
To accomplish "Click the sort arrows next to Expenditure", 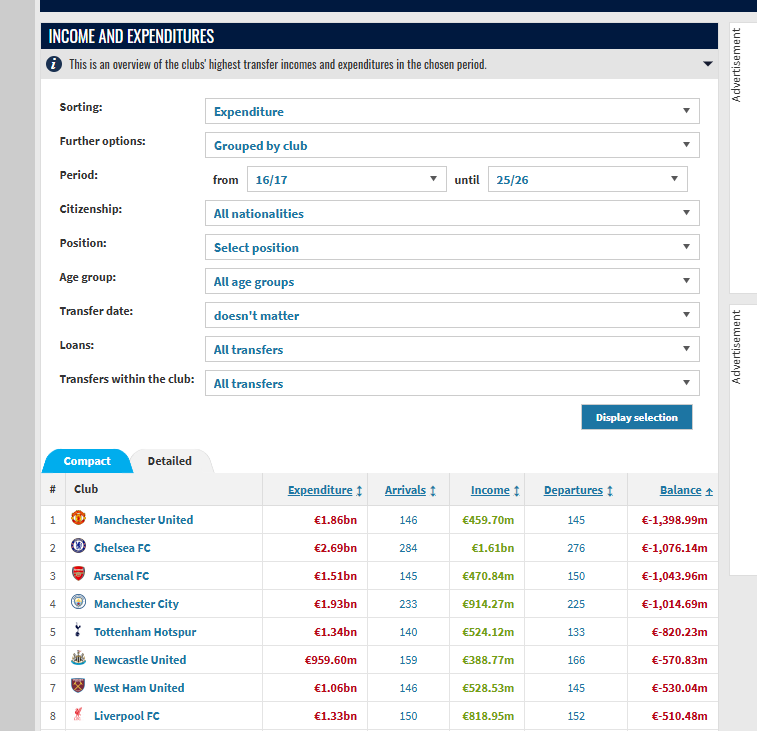I will pyautogui.click(x=359, y=491).
